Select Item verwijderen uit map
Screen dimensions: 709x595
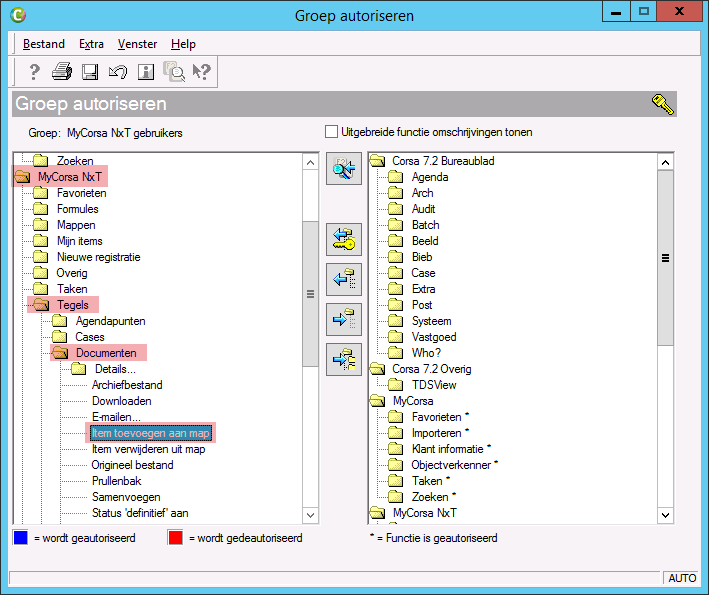pos(148,449)
